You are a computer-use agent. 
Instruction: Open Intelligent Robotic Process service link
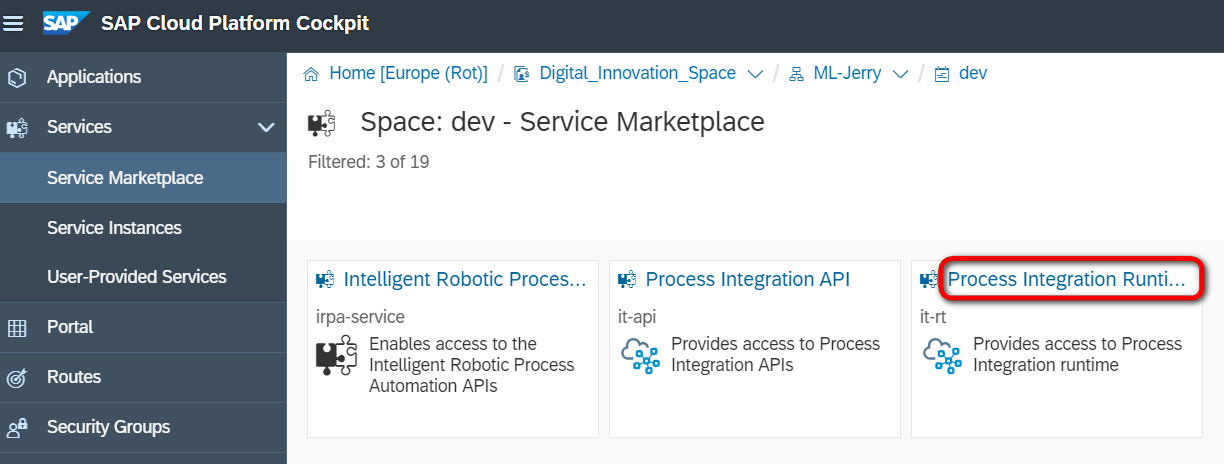click(465, 280)
